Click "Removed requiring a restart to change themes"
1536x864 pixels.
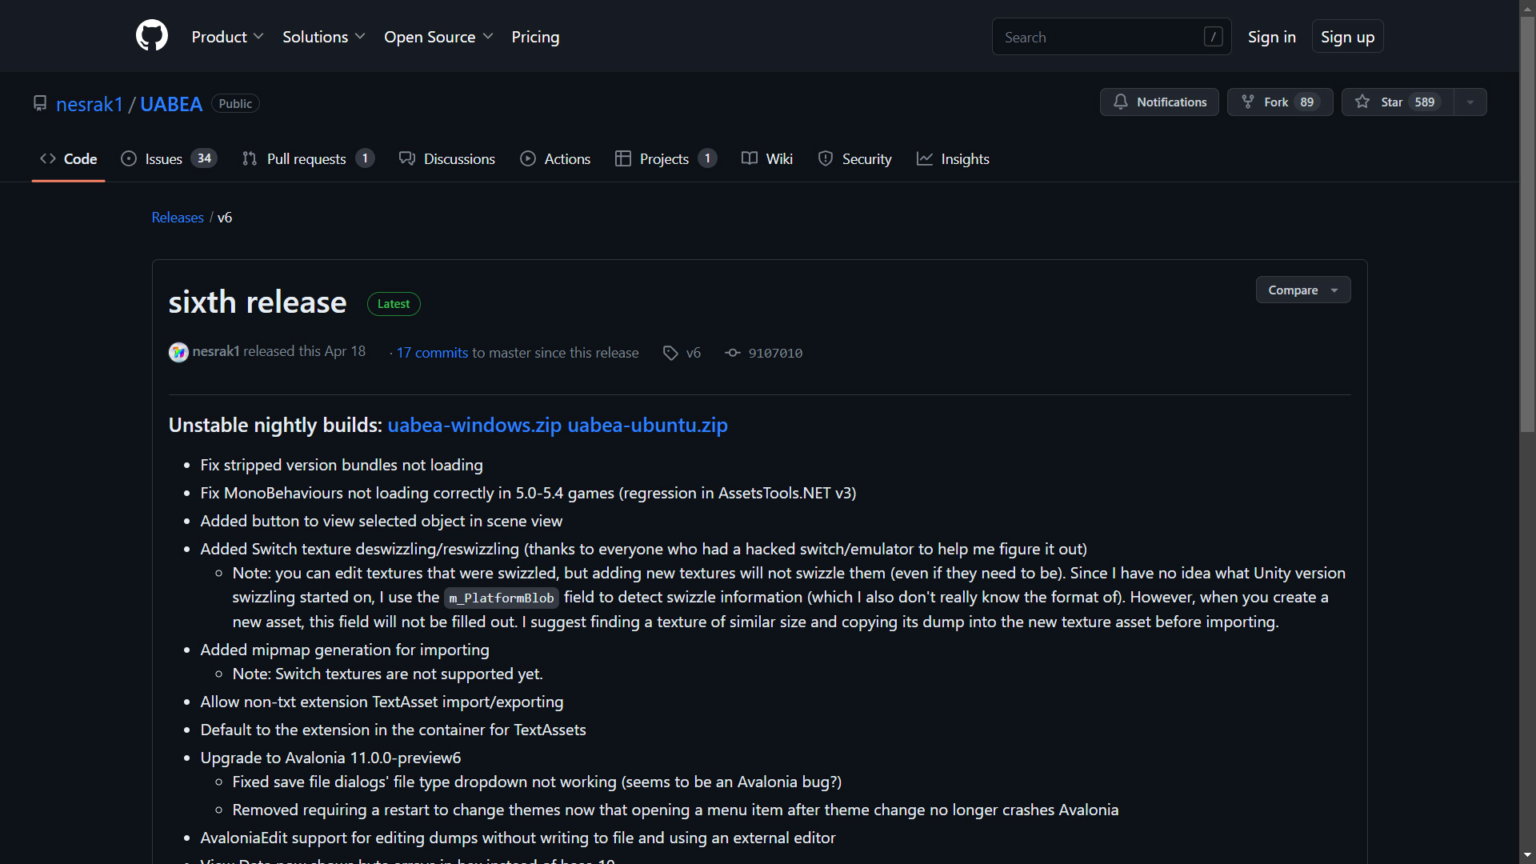(676, 810)
